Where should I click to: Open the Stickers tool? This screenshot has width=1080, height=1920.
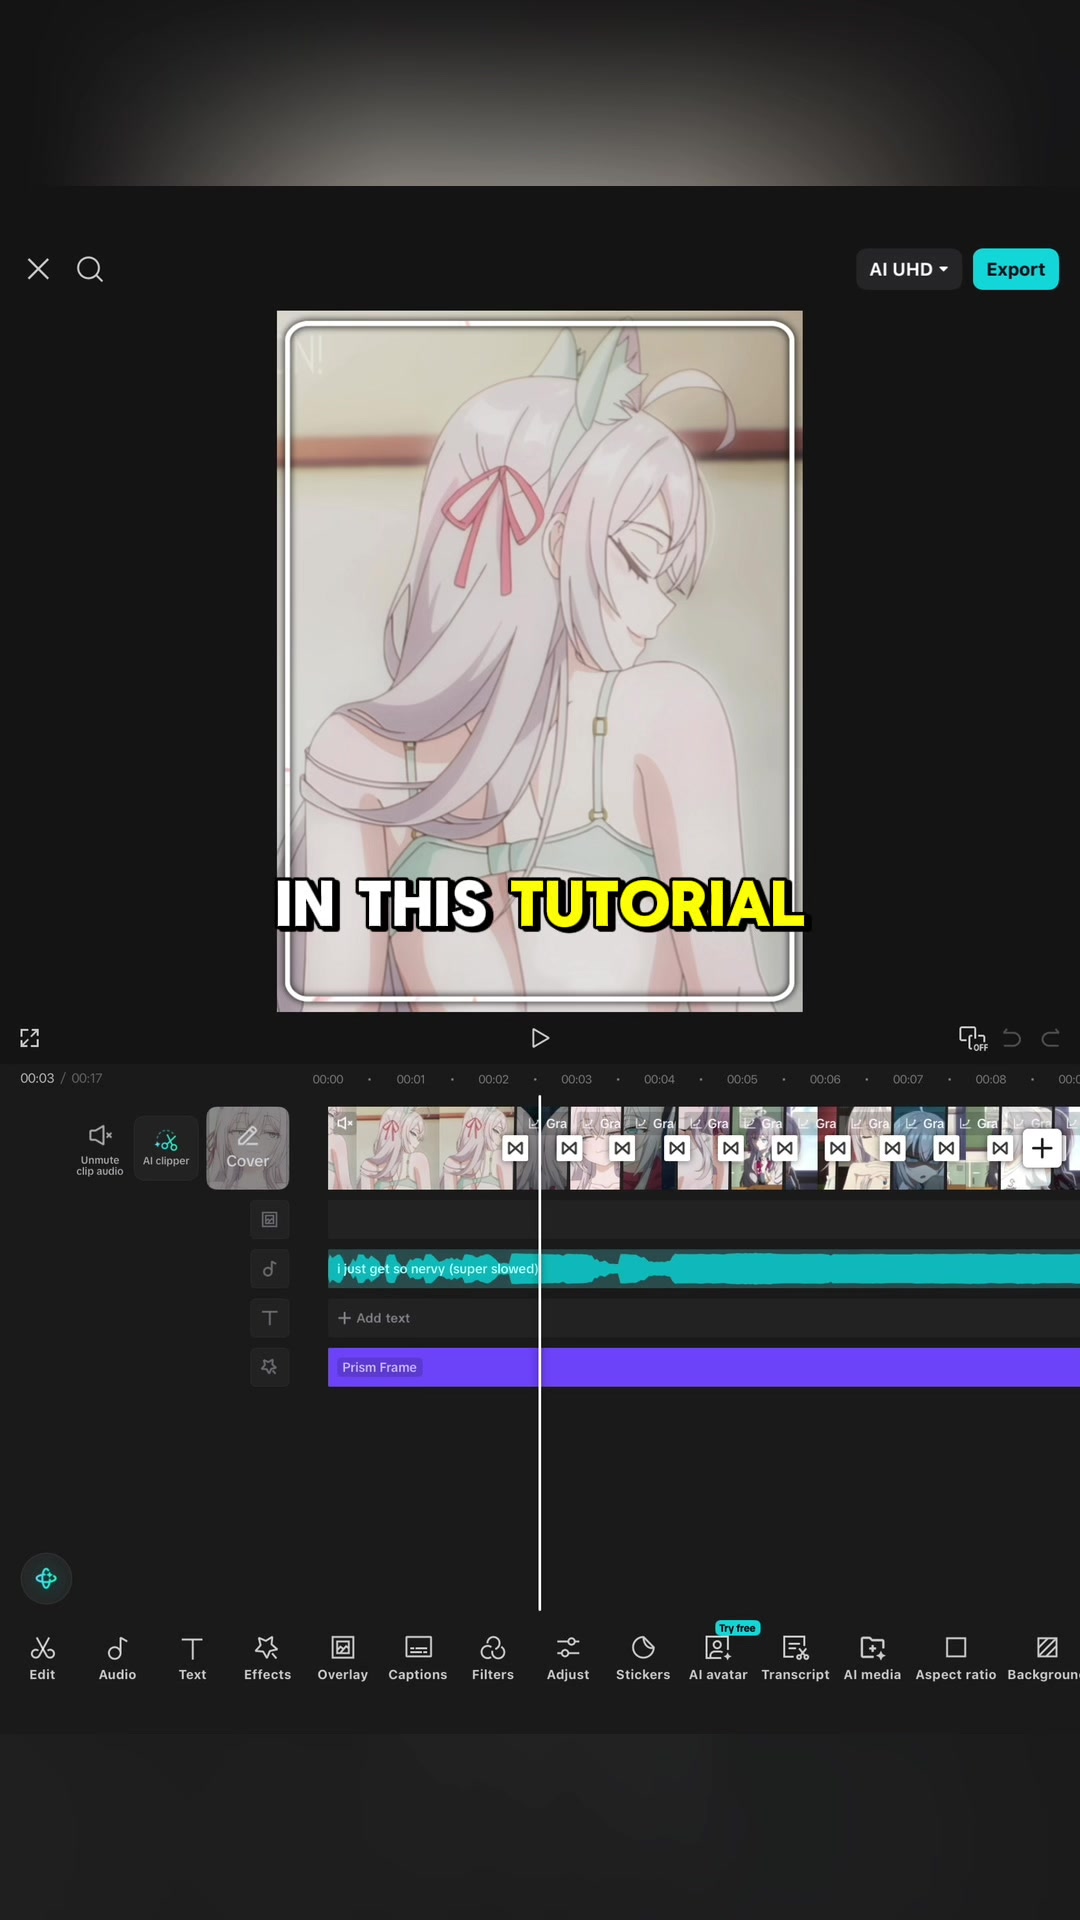click(643, 1658)
